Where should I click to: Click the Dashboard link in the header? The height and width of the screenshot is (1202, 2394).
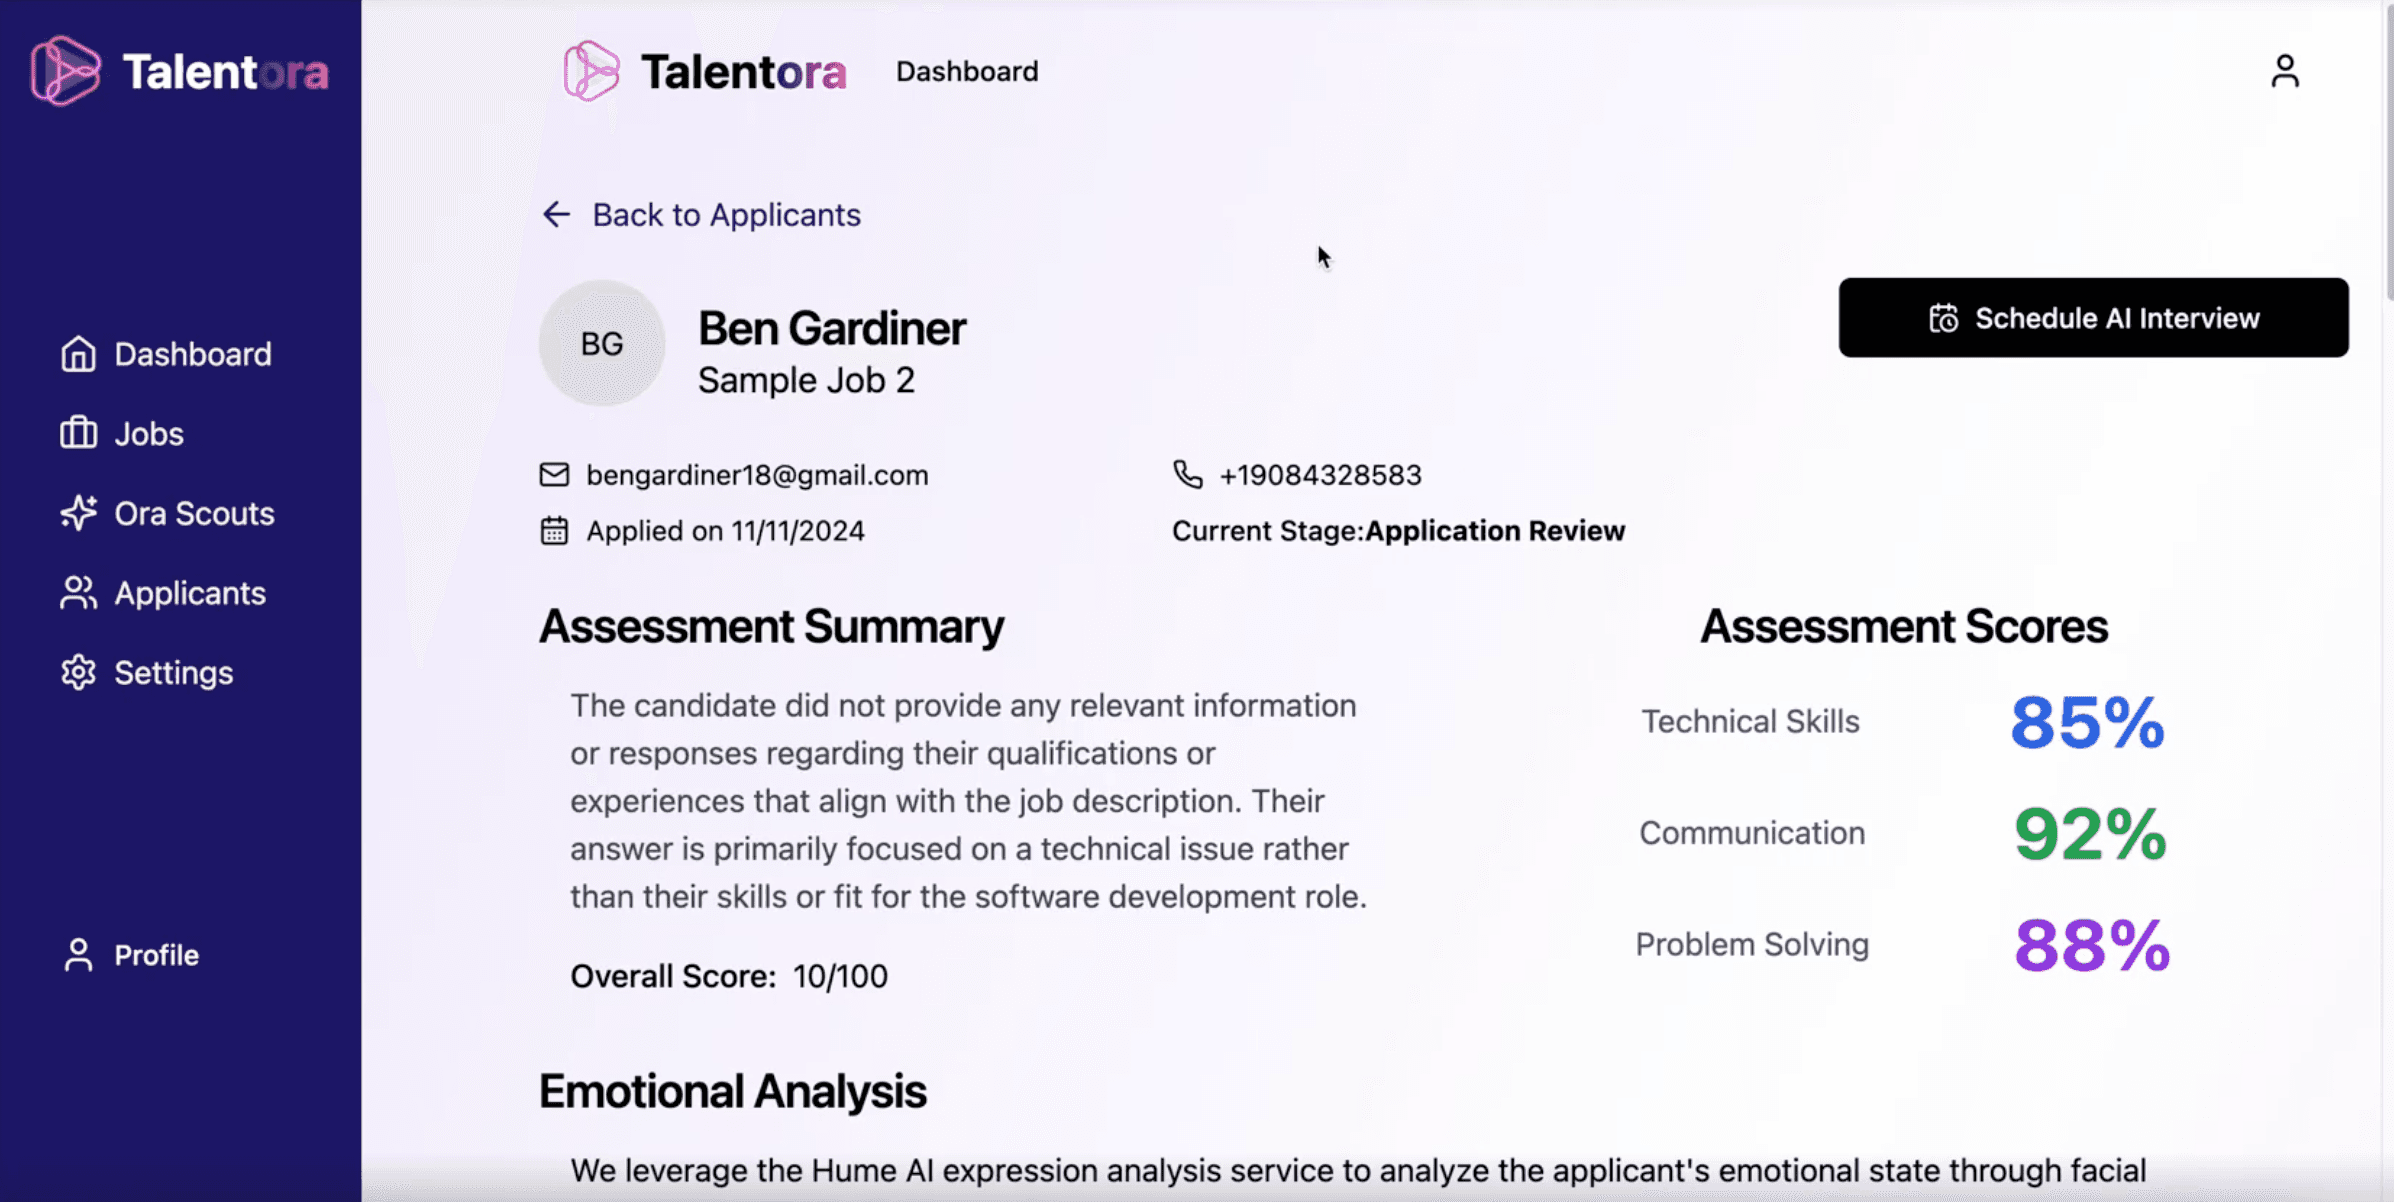coord(967,71)
